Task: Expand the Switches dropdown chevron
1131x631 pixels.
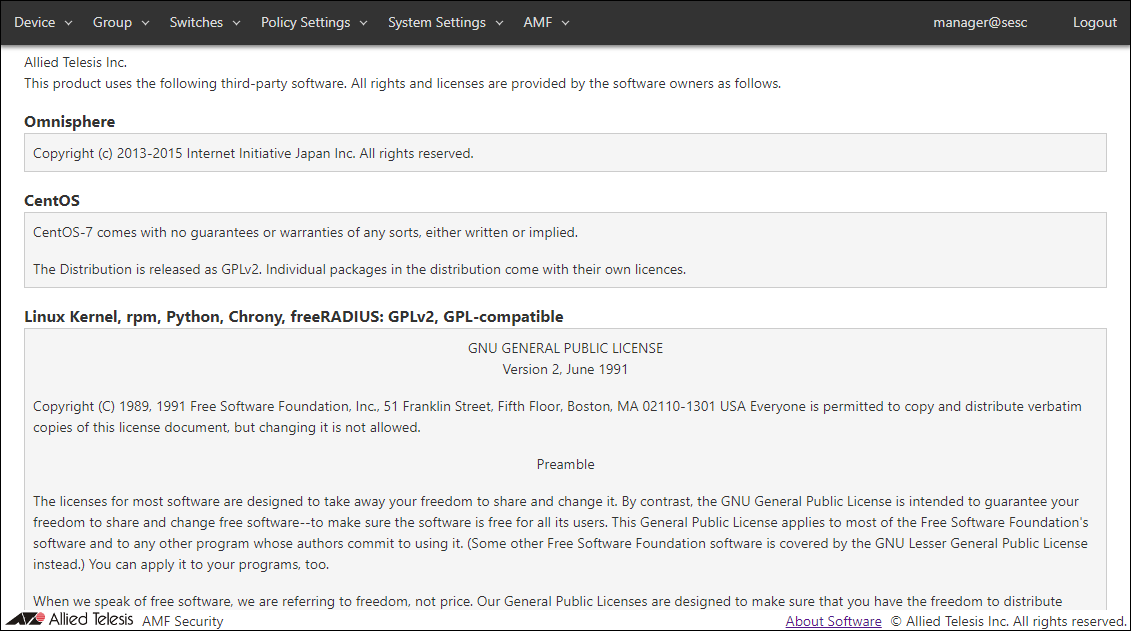Action: [x=236, y=23]
